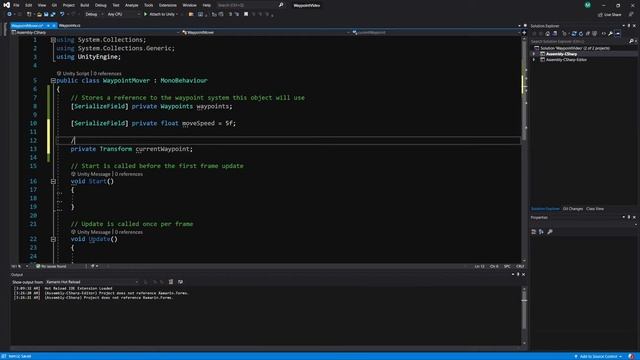Screen dimensions: 640x360
Task: Open the Help menu
Action: click(x=207, y=5)
